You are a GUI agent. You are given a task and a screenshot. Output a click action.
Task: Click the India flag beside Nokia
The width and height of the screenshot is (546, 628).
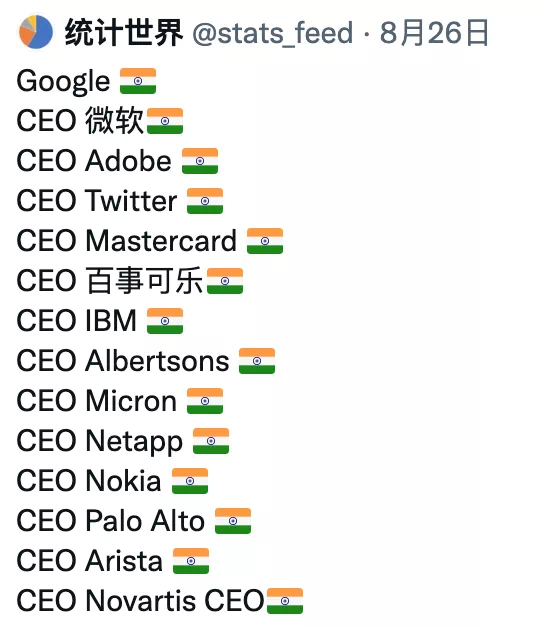(190, 481)
